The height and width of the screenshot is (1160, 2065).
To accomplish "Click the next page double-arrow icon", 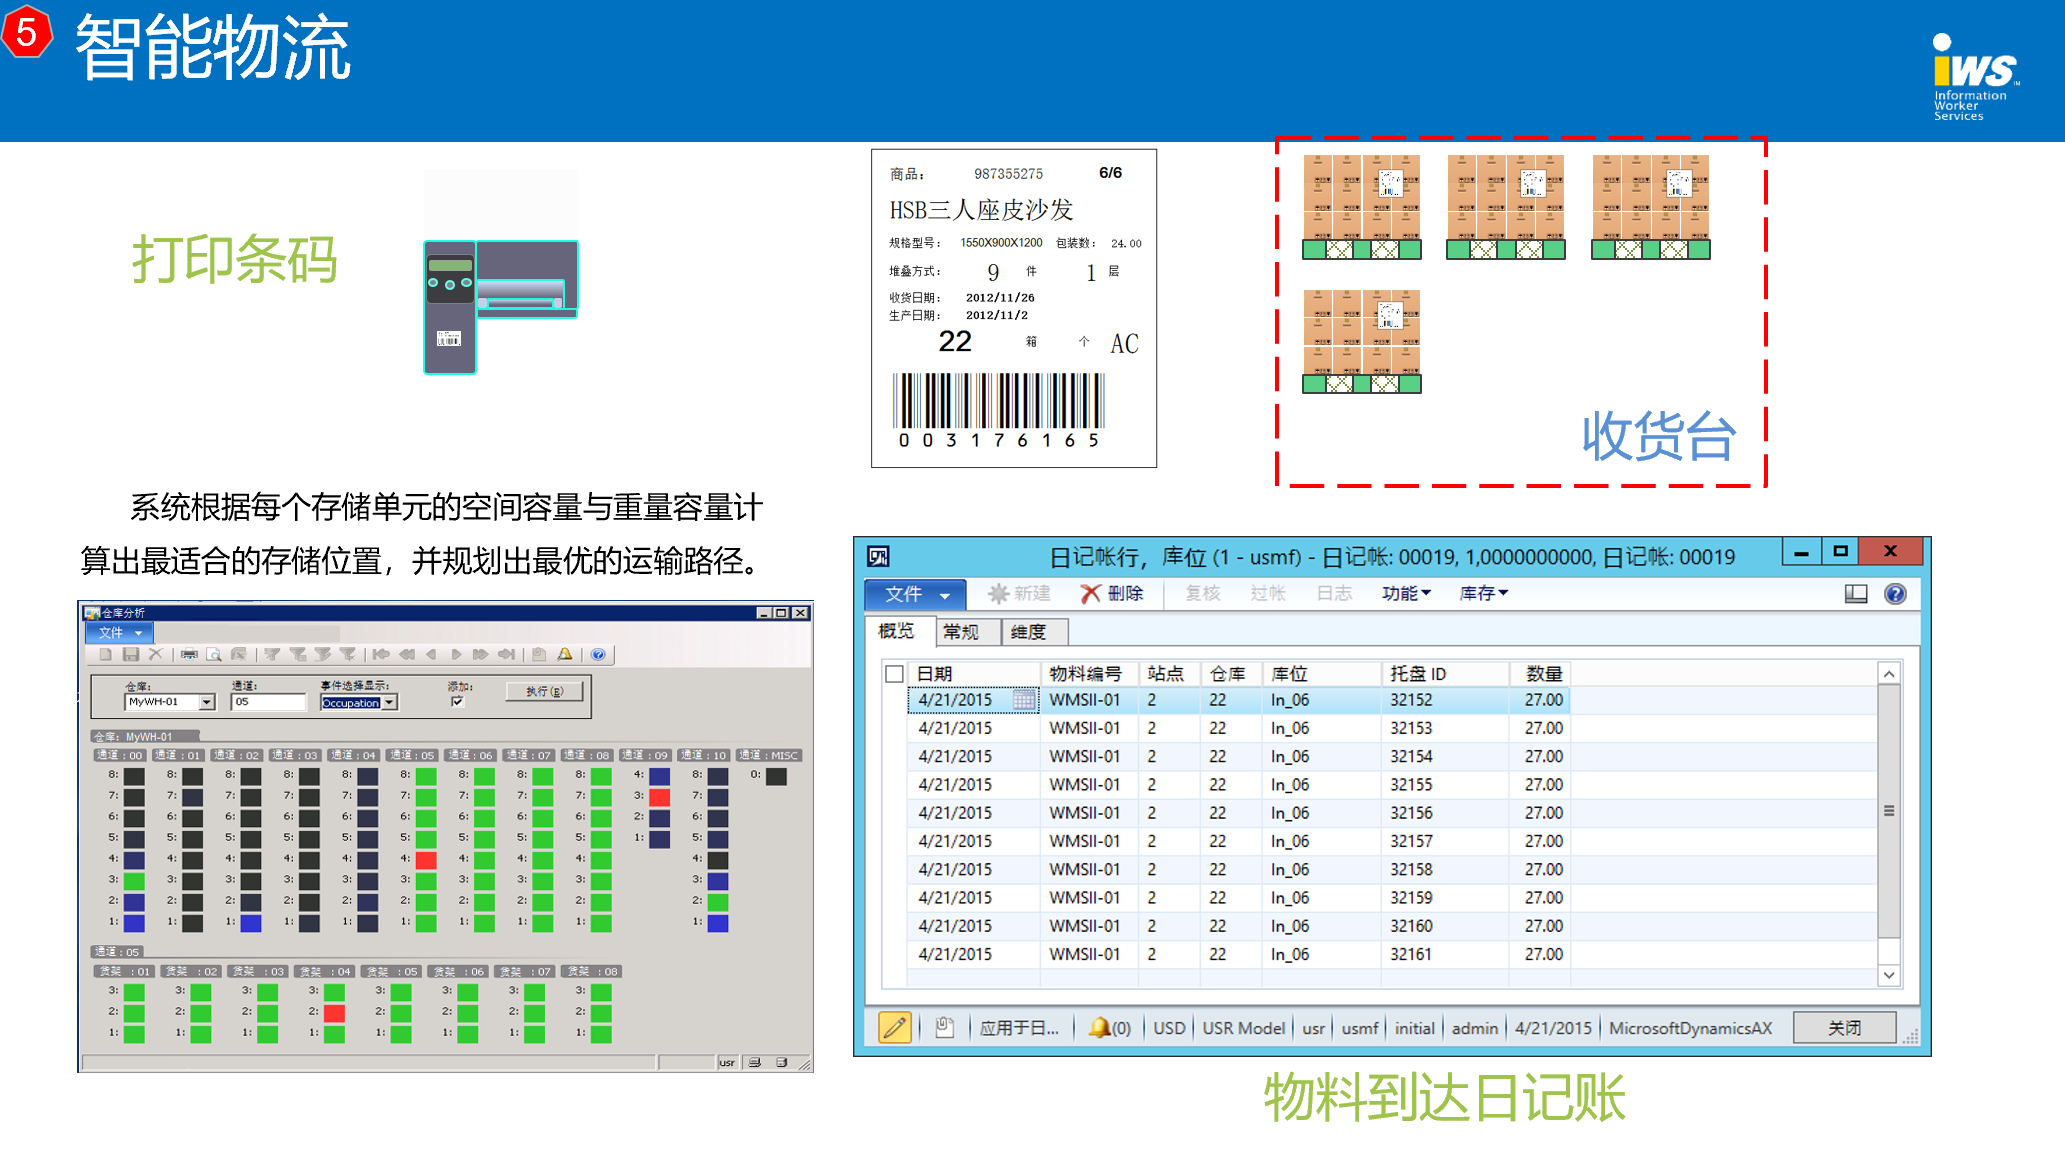I will tap(481, 654).
